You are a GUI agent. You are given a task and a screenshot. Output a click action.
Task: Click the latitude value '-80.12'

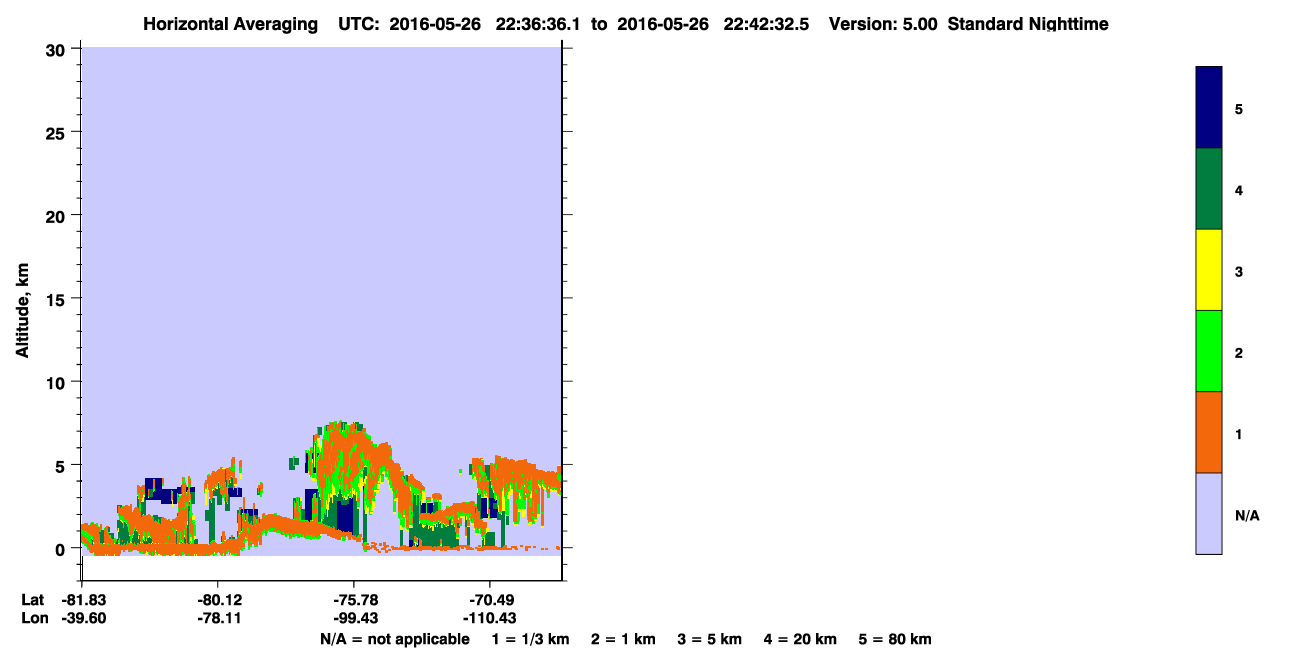tap(218, 600)
